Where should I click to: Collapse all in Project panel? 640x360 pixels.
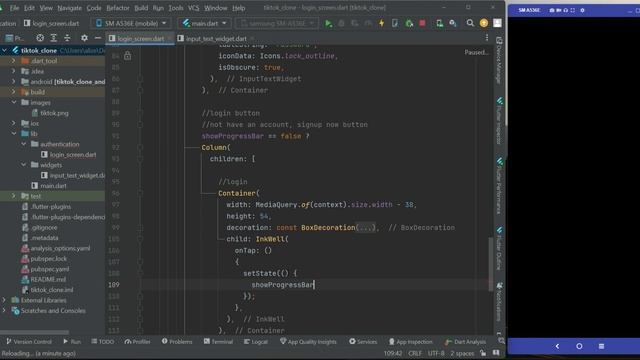(67, 38)
